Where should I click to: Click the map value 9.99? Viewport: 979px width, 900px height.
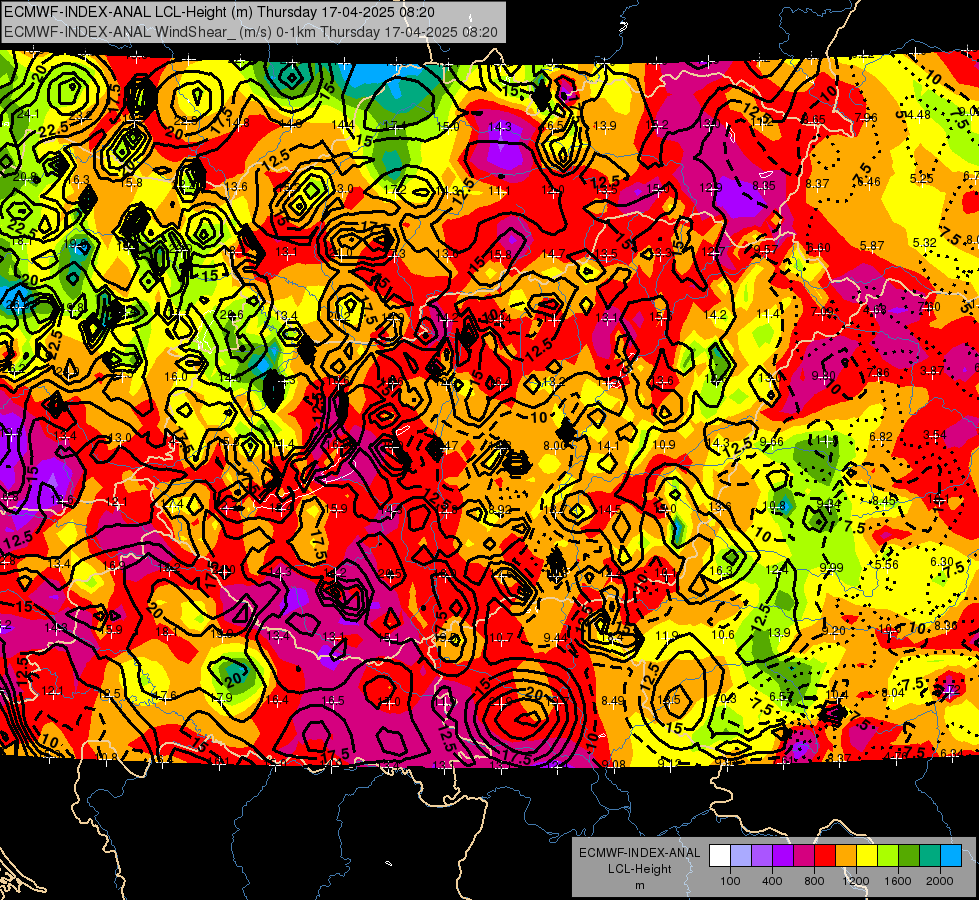(x=832, y=567)
